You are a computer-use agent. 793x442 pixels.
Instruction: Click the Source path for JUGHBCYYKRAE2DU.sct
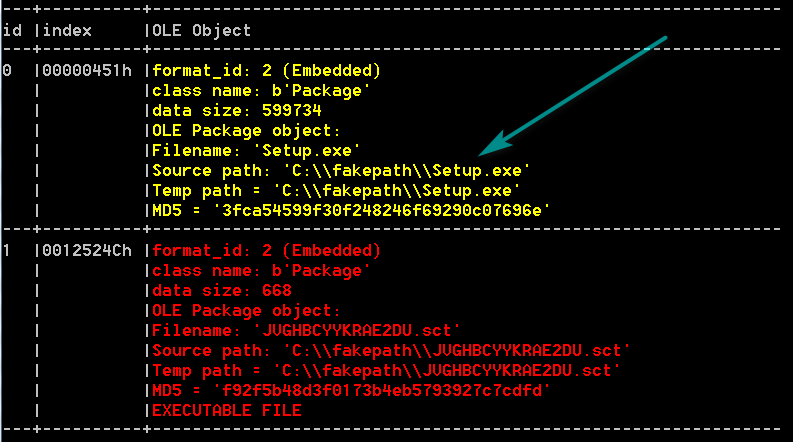click(x=389, y=350)
